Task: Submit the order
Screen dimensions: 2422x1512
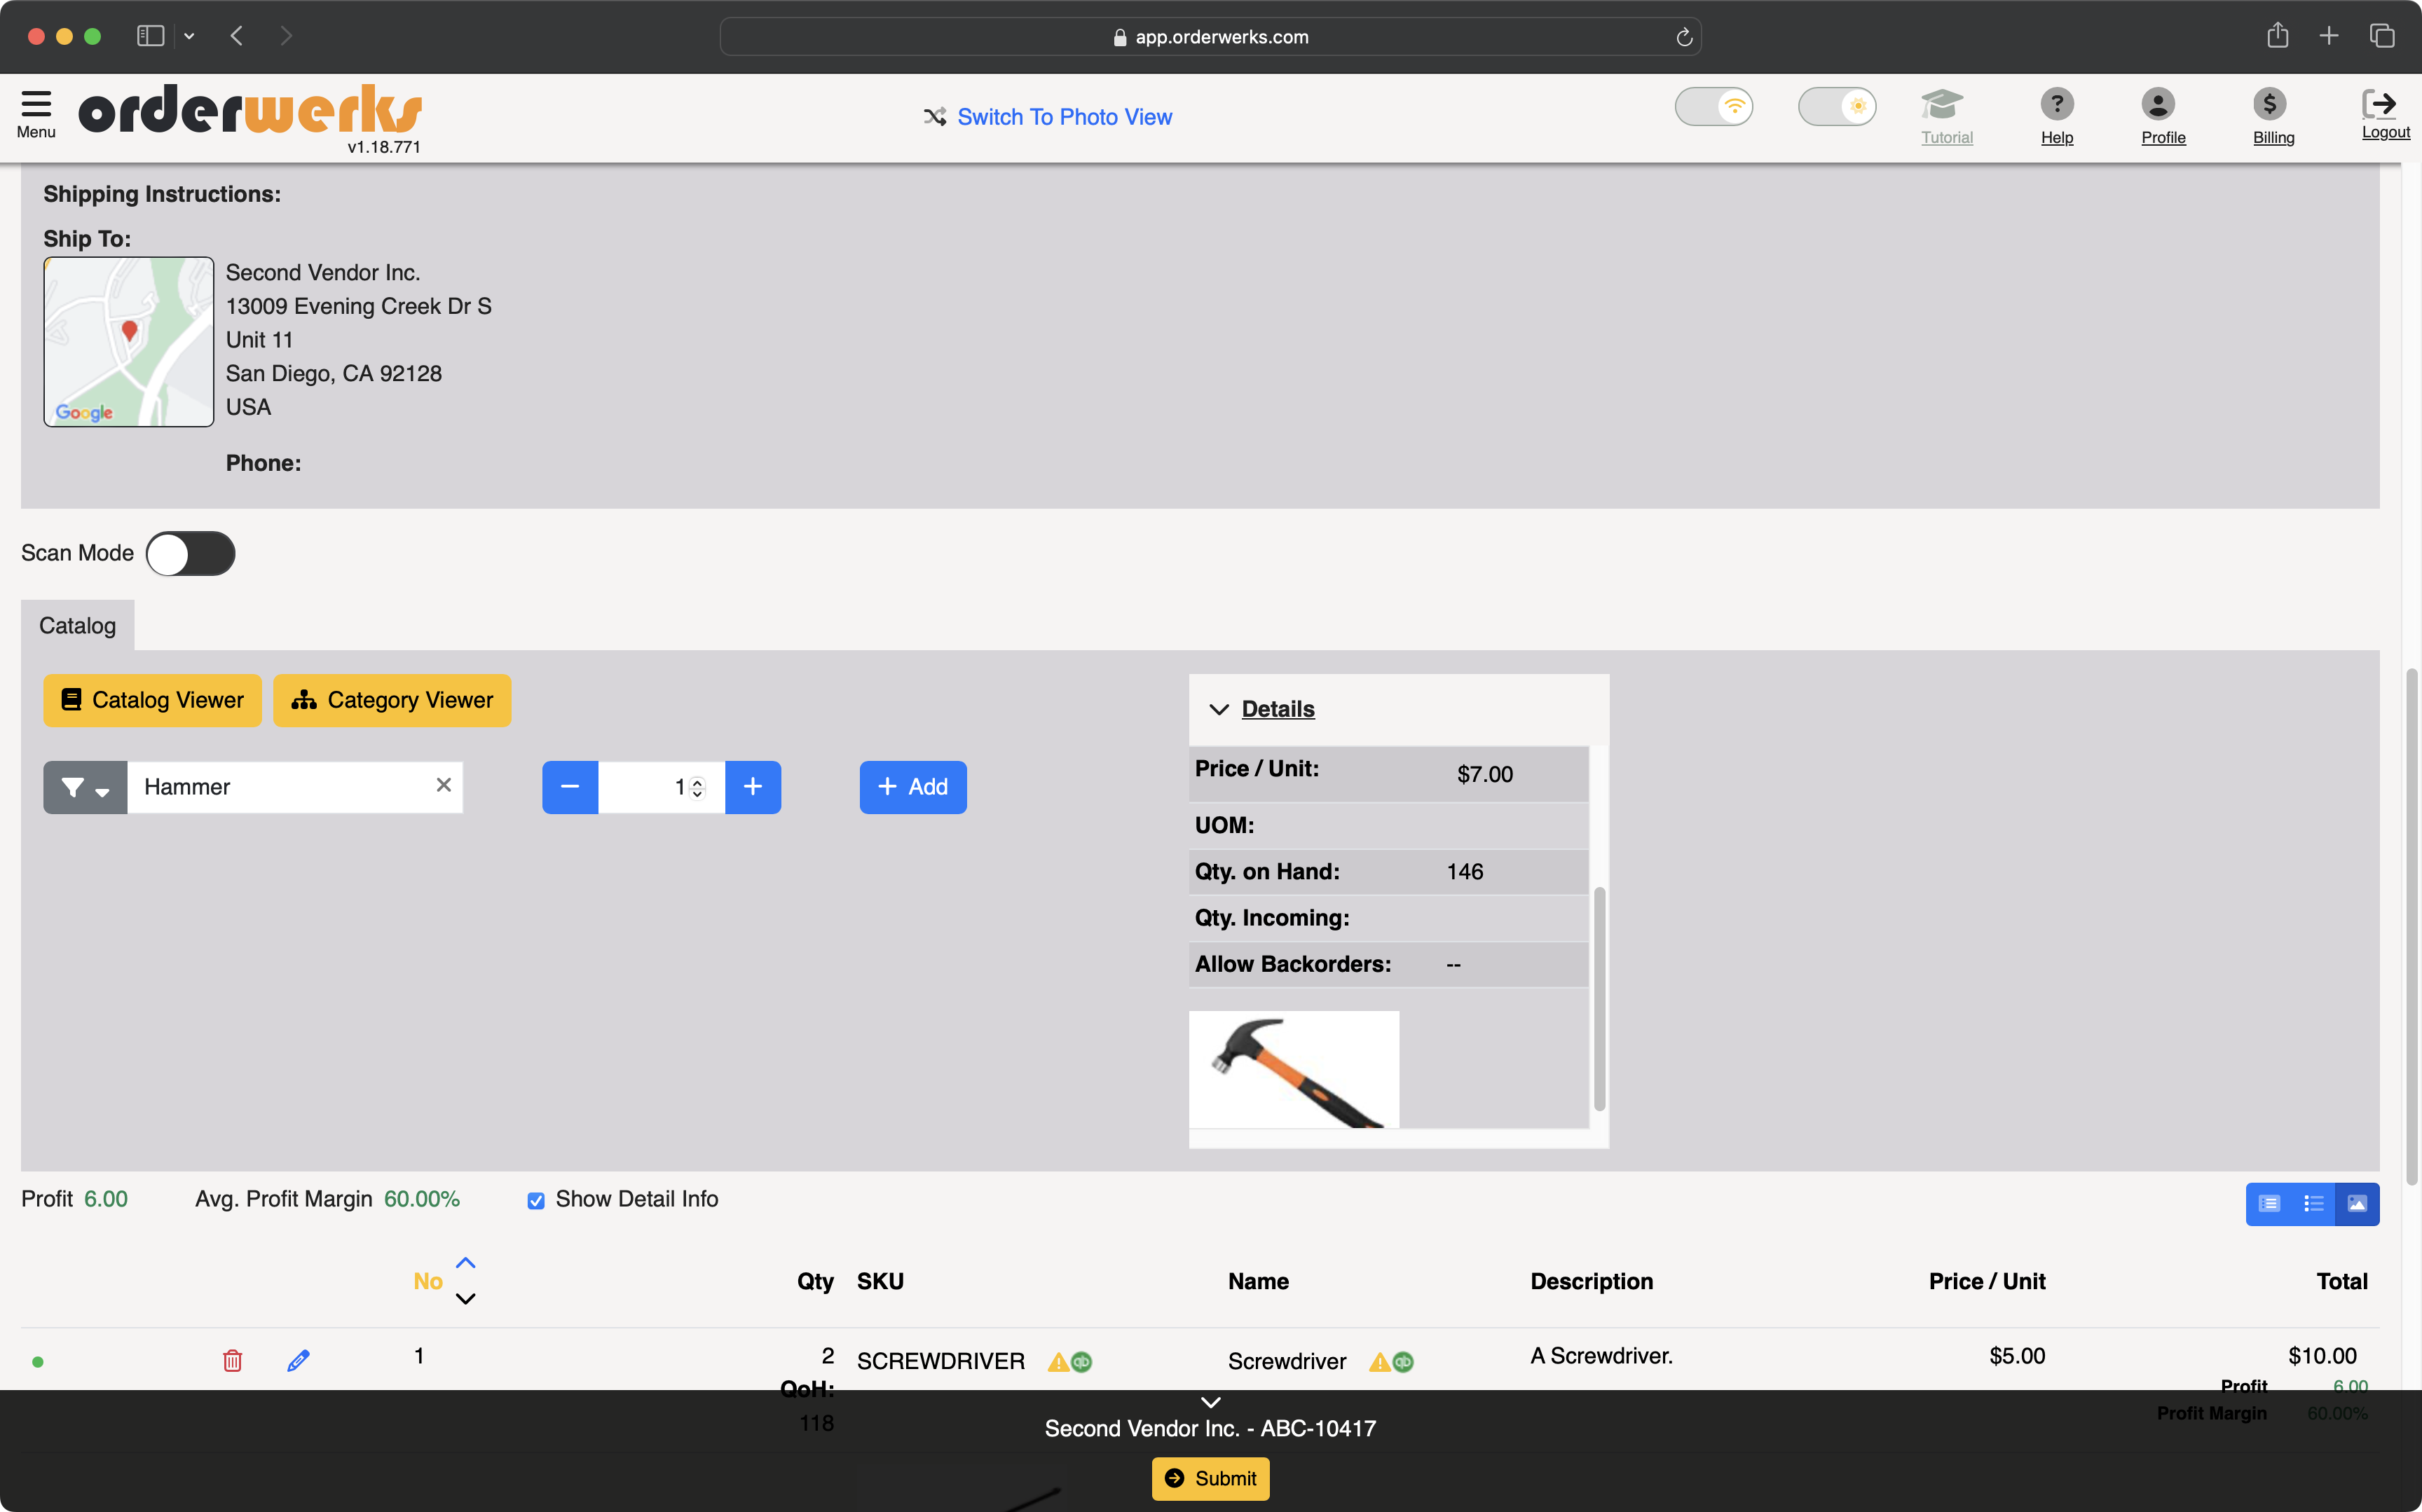Action: [1210, 1478]
